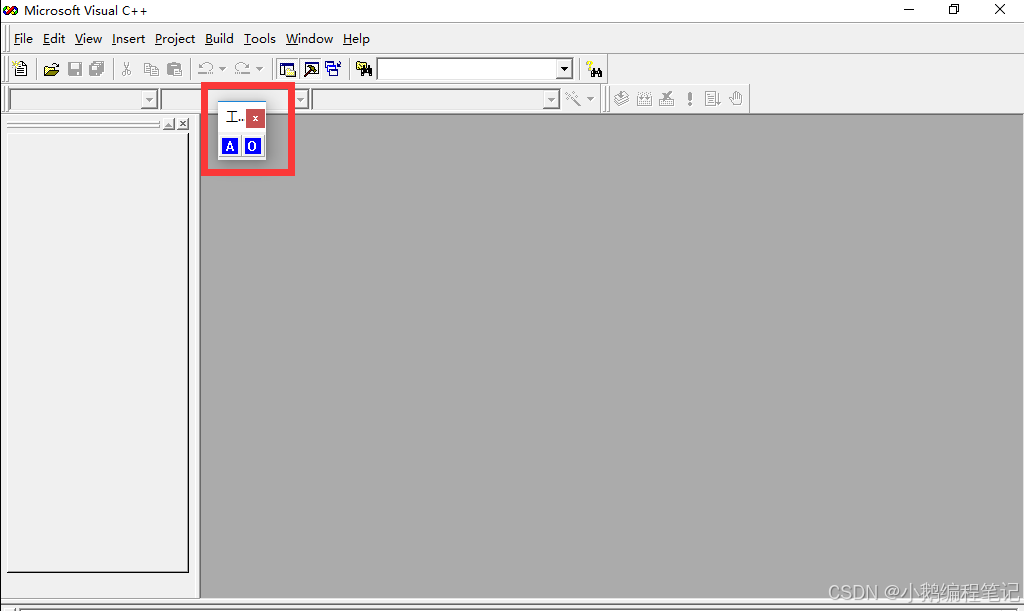1024x611 pixels.
Task: Expand the Find combo box dropdown arrow
Action: 564,69
